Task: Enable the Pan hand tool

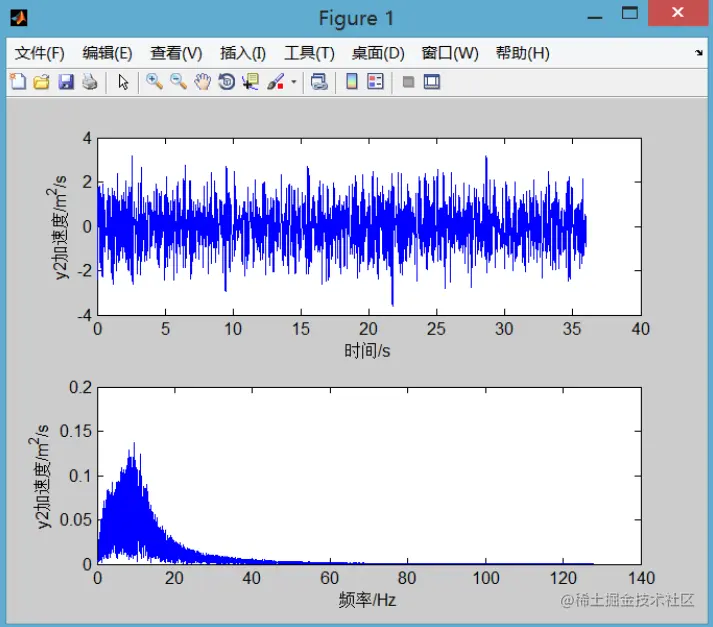Action: pyautogui.click(x=202, y=82)
